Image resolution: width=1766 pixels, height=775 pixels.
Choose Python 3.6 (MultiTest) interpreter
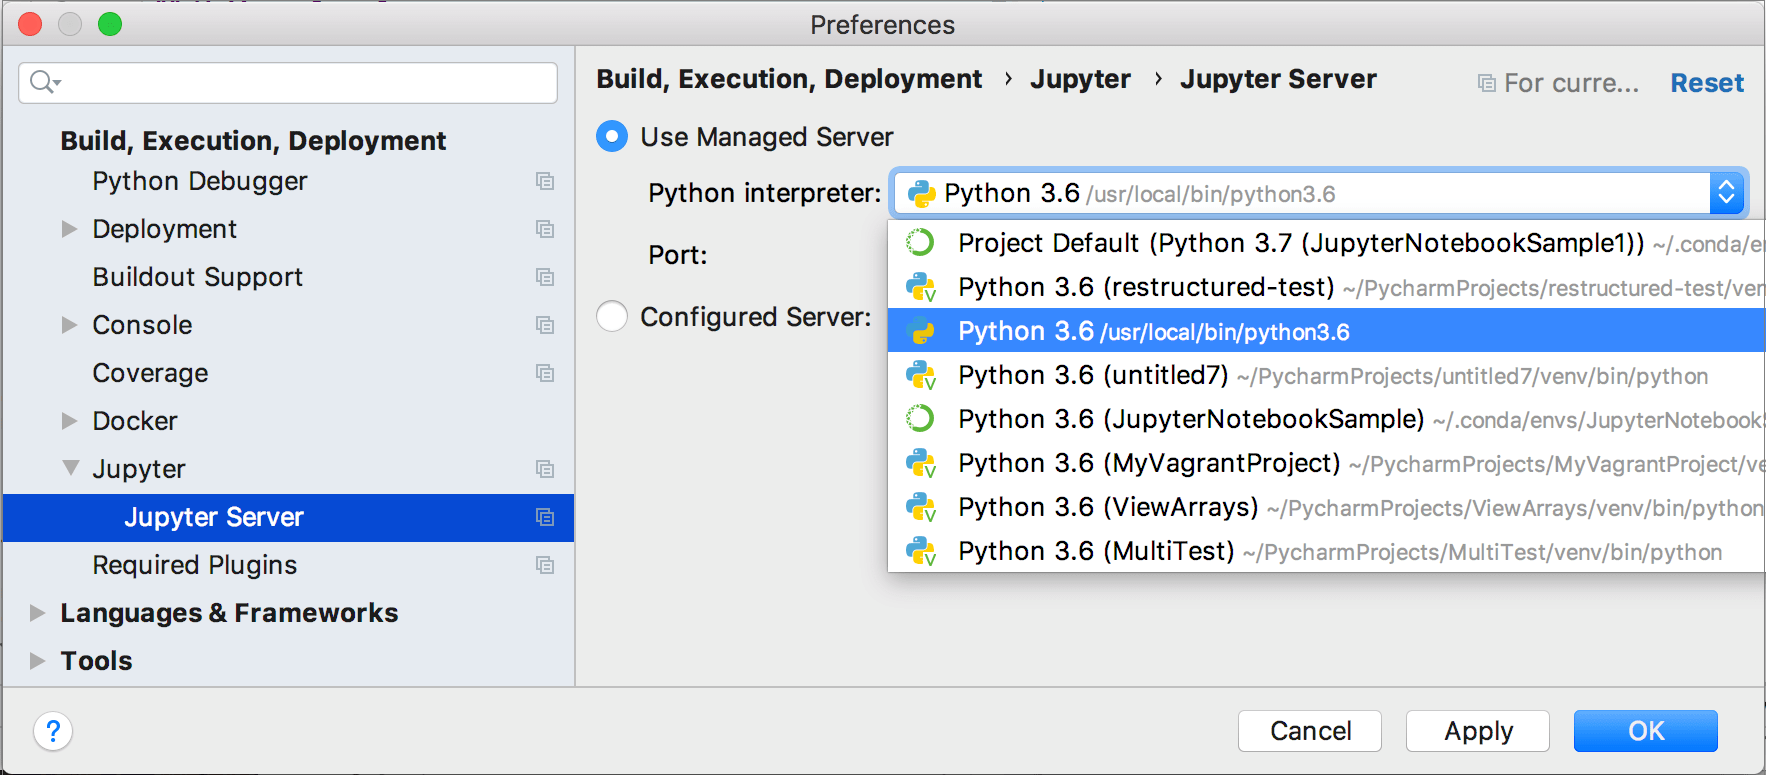coord(1326,551)
